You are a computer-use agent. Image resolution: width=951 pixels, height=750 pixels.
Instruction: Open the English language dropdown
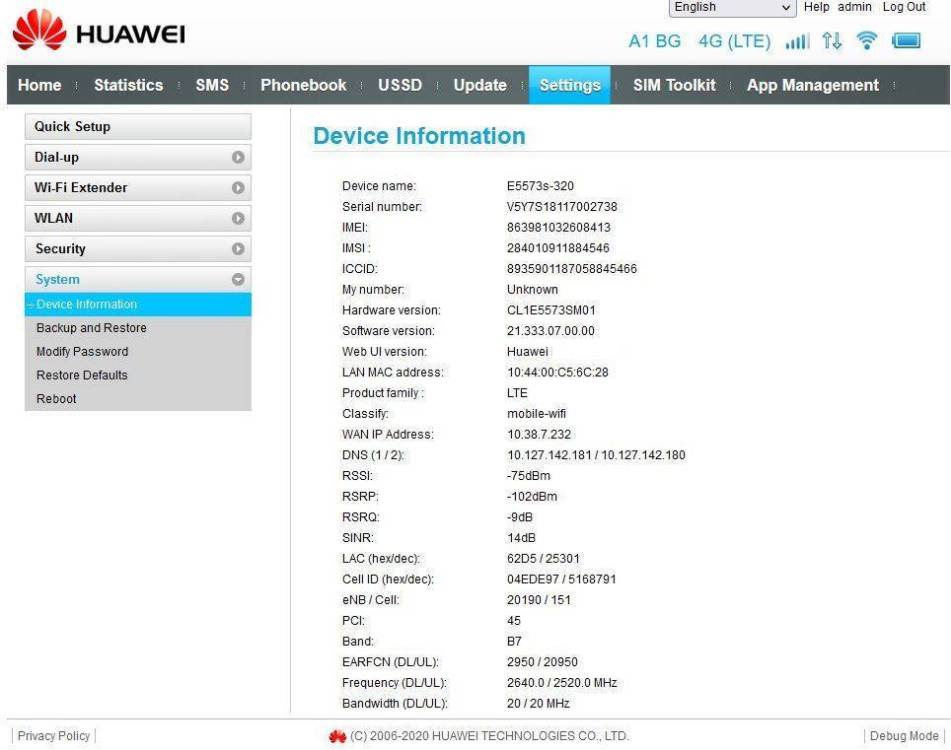732,7
